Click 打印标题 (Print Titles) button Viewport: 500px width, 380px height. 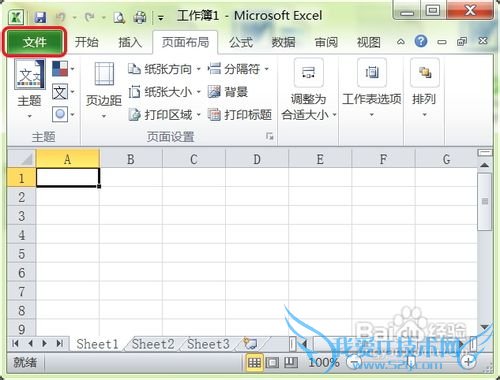pyautogui.click(x=240, y=115)
